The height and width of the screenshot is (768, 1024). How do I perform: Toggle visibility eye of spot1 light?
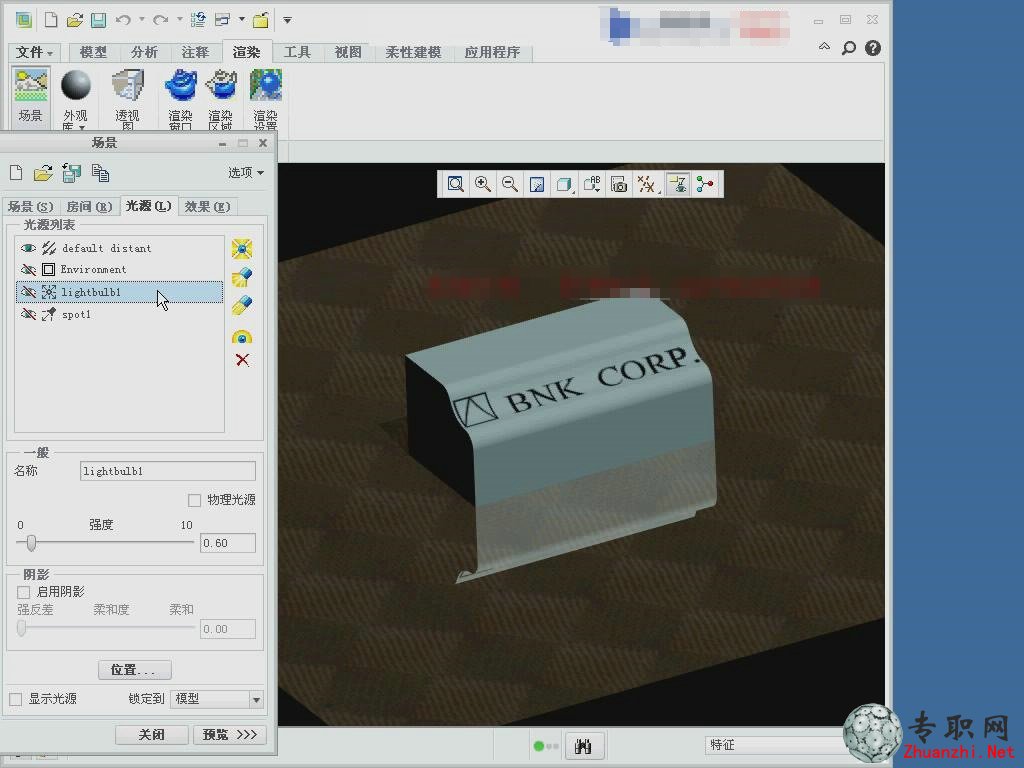coord(28,314)
